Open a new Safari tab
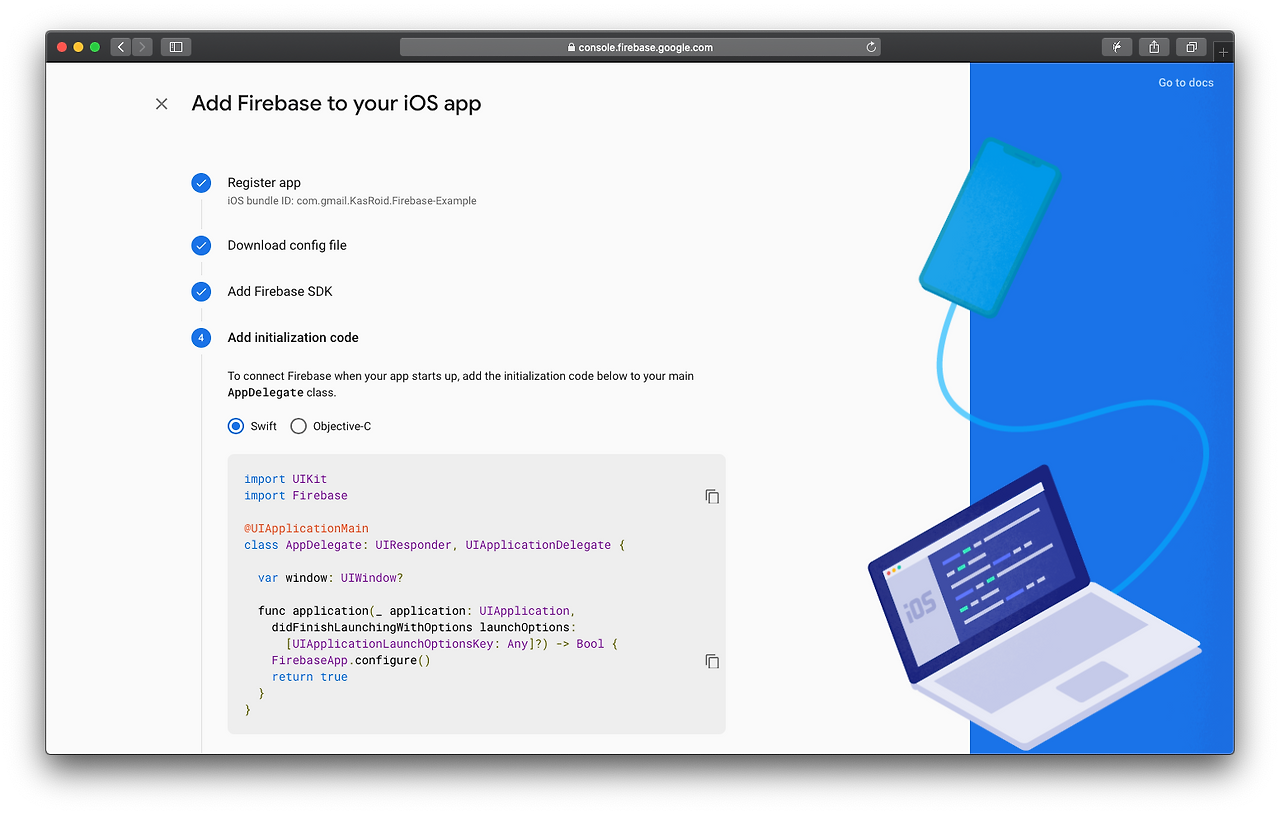Screen dimensions: 1280x815 pos(1223,52)
